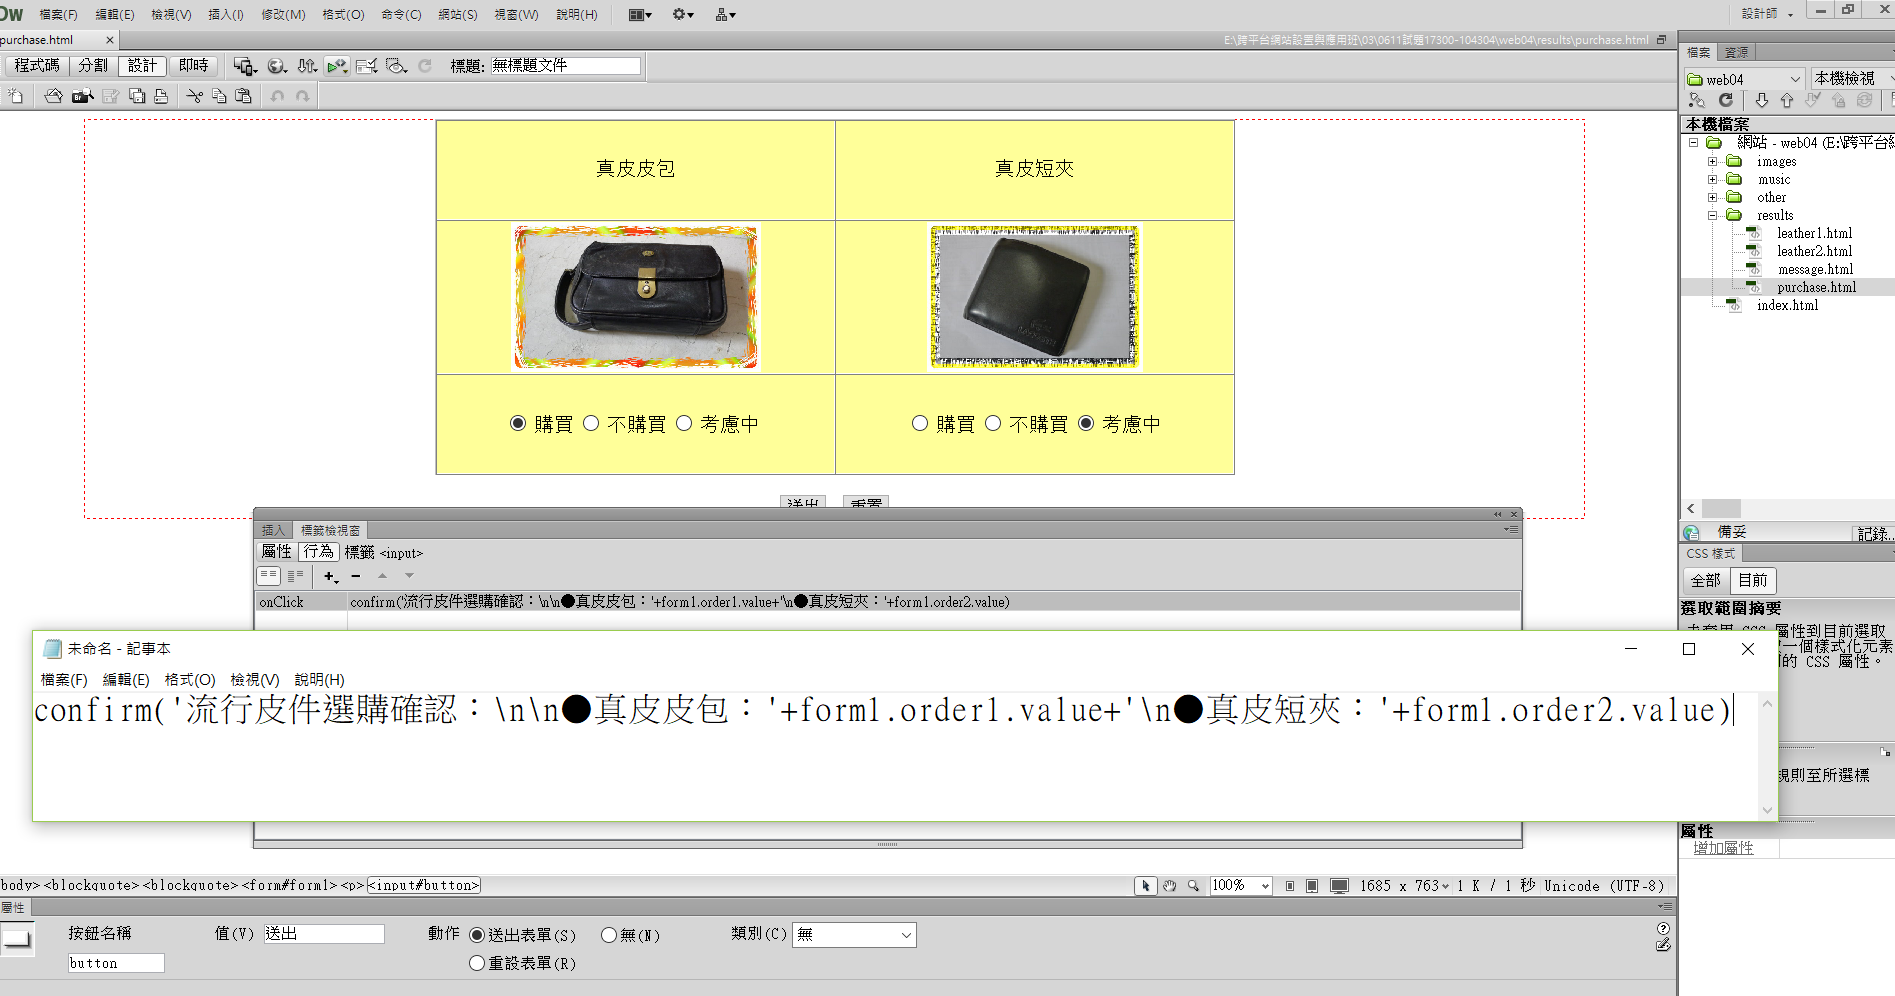
Task: Open the 插入 menu in Dreamweaver
Action: [225, 14]
